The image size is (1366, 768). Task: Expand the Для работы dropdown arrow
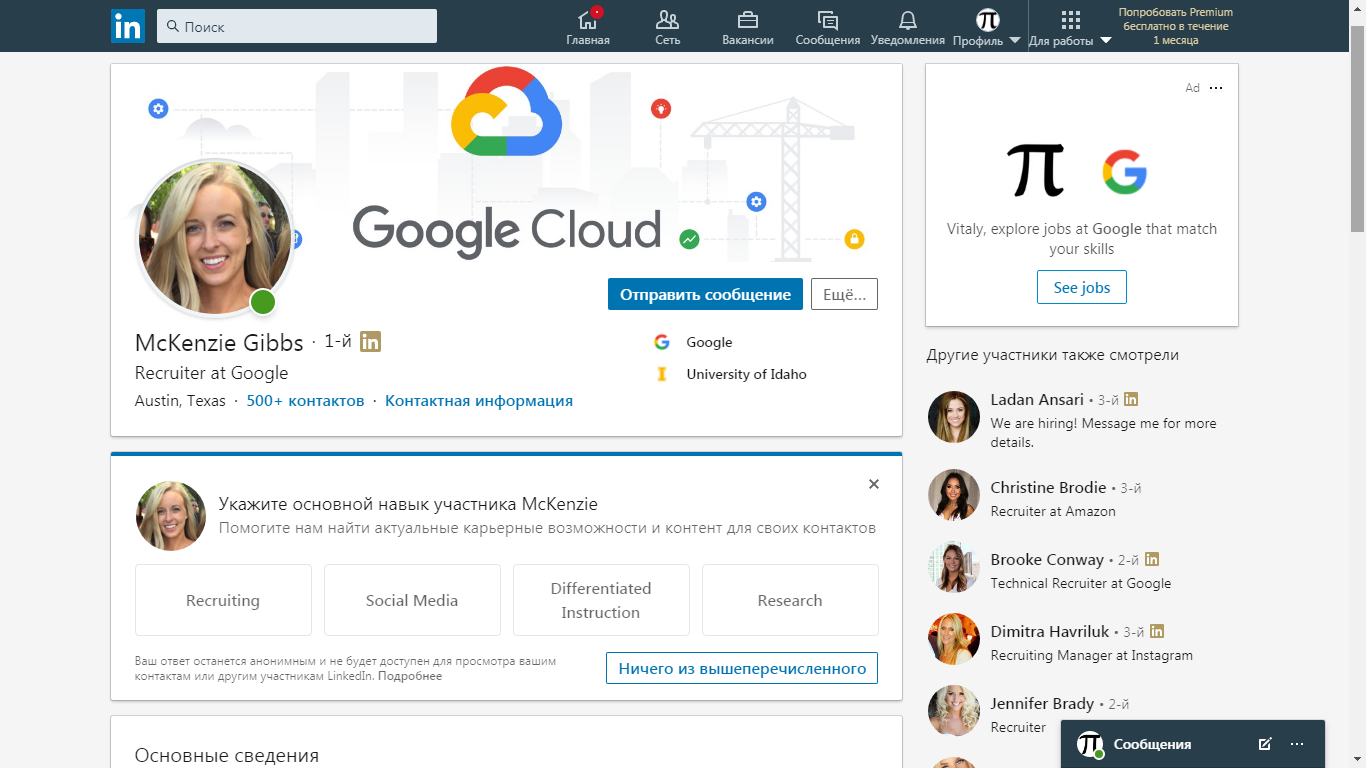pyautogui.click(x=1105, y=41)
